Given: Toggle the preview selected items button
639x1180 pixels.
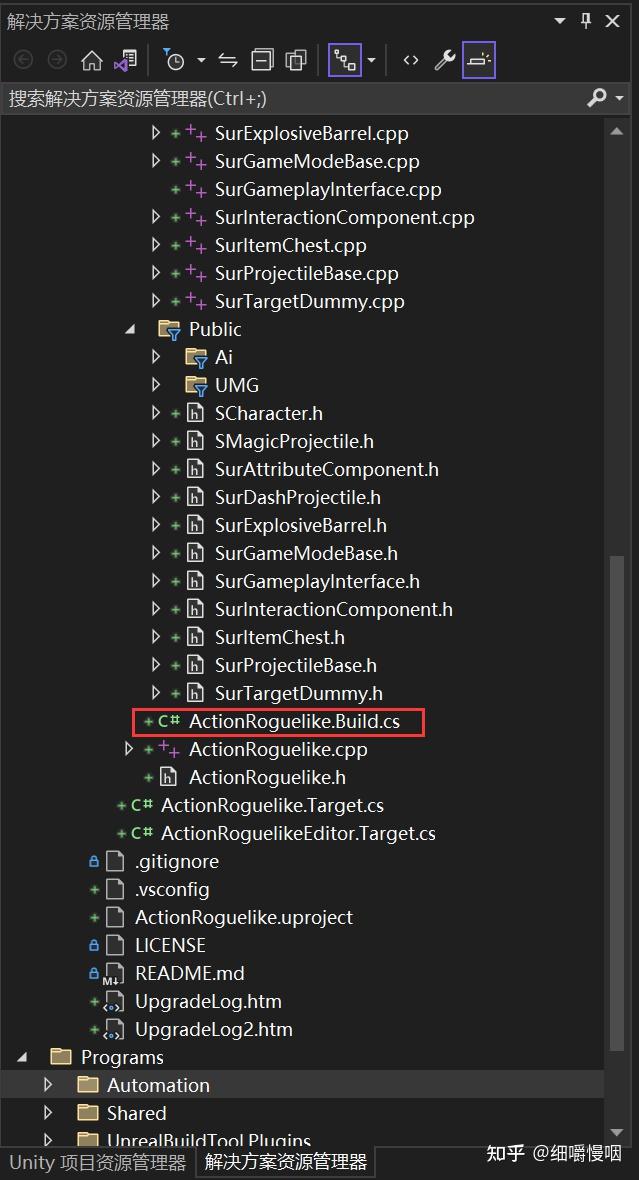Looking at the screenshot, I should tap(479, 61).
